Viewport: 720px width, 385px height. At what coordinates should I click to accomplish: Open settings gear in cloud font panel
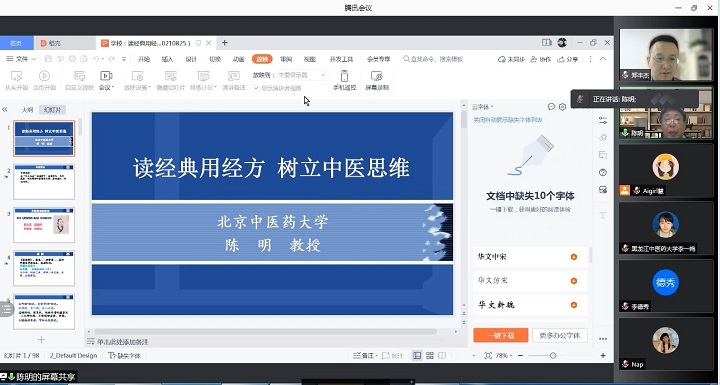(x=562, y=107)
